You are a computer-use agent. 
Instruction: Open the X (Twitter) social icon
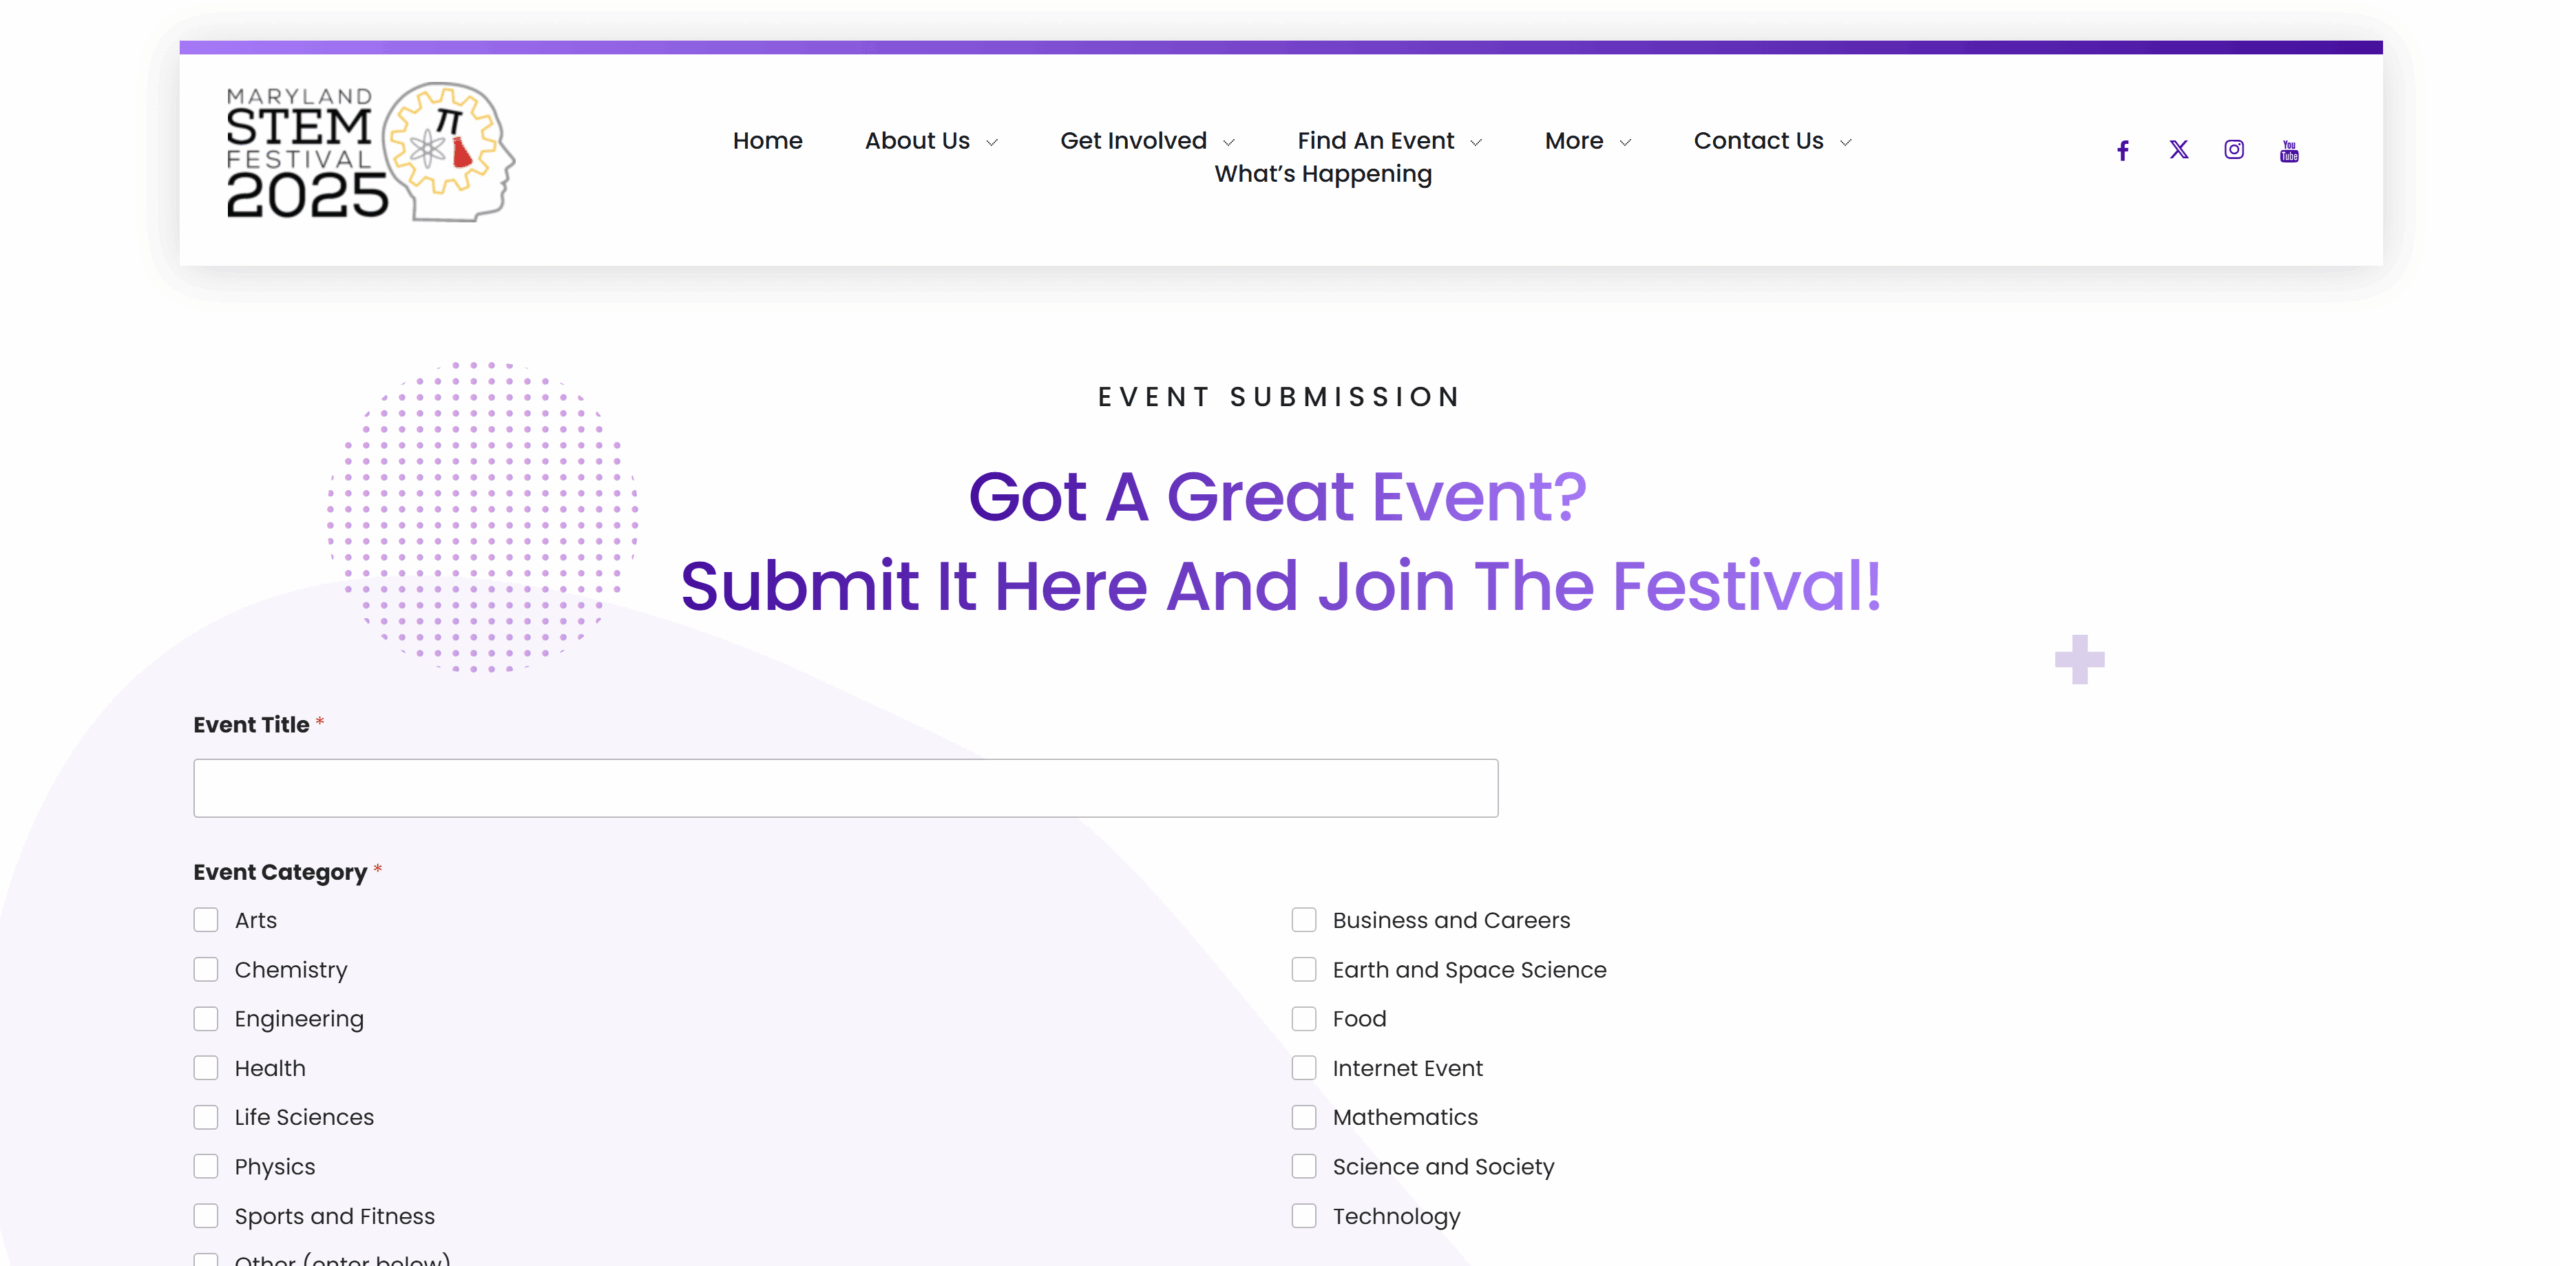tap(2178, 150)
